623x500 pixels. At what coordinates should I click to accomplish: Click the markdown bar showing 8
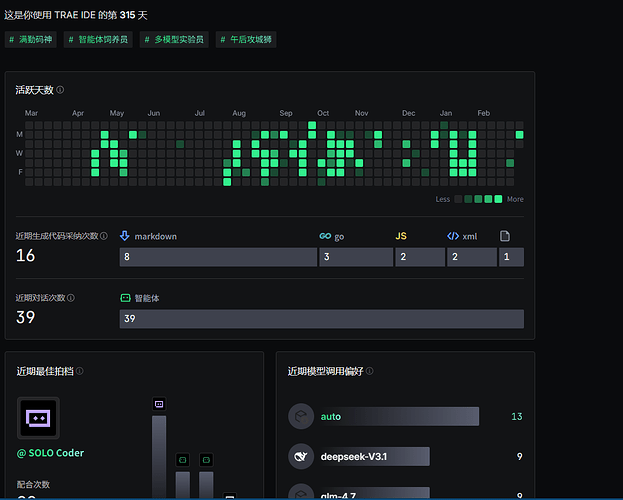point(218,257)
